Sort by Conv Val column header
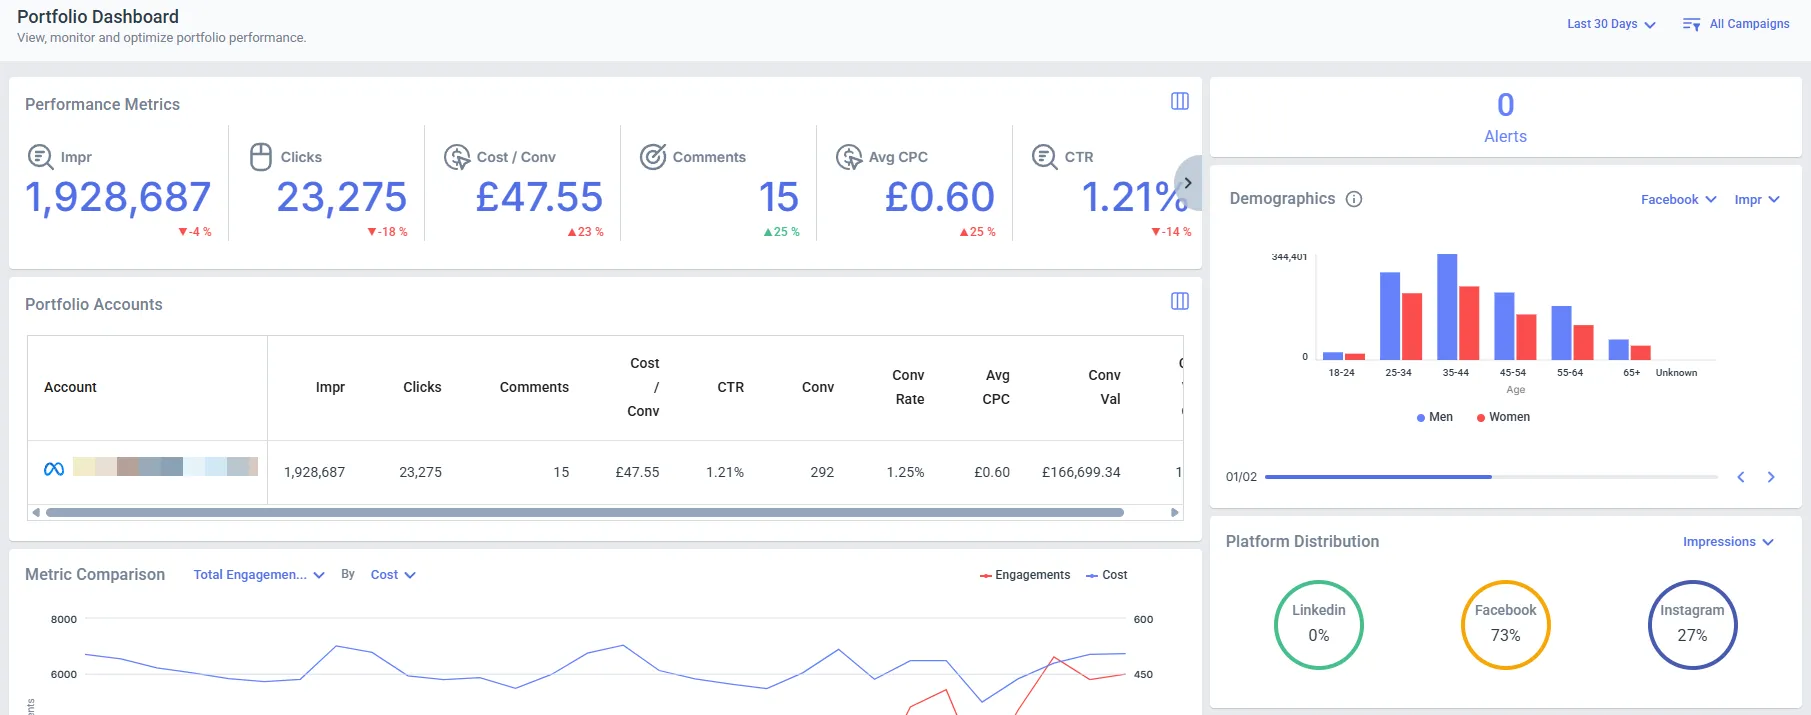This screenshot has width=1811, height=715. pos(1105,387)
